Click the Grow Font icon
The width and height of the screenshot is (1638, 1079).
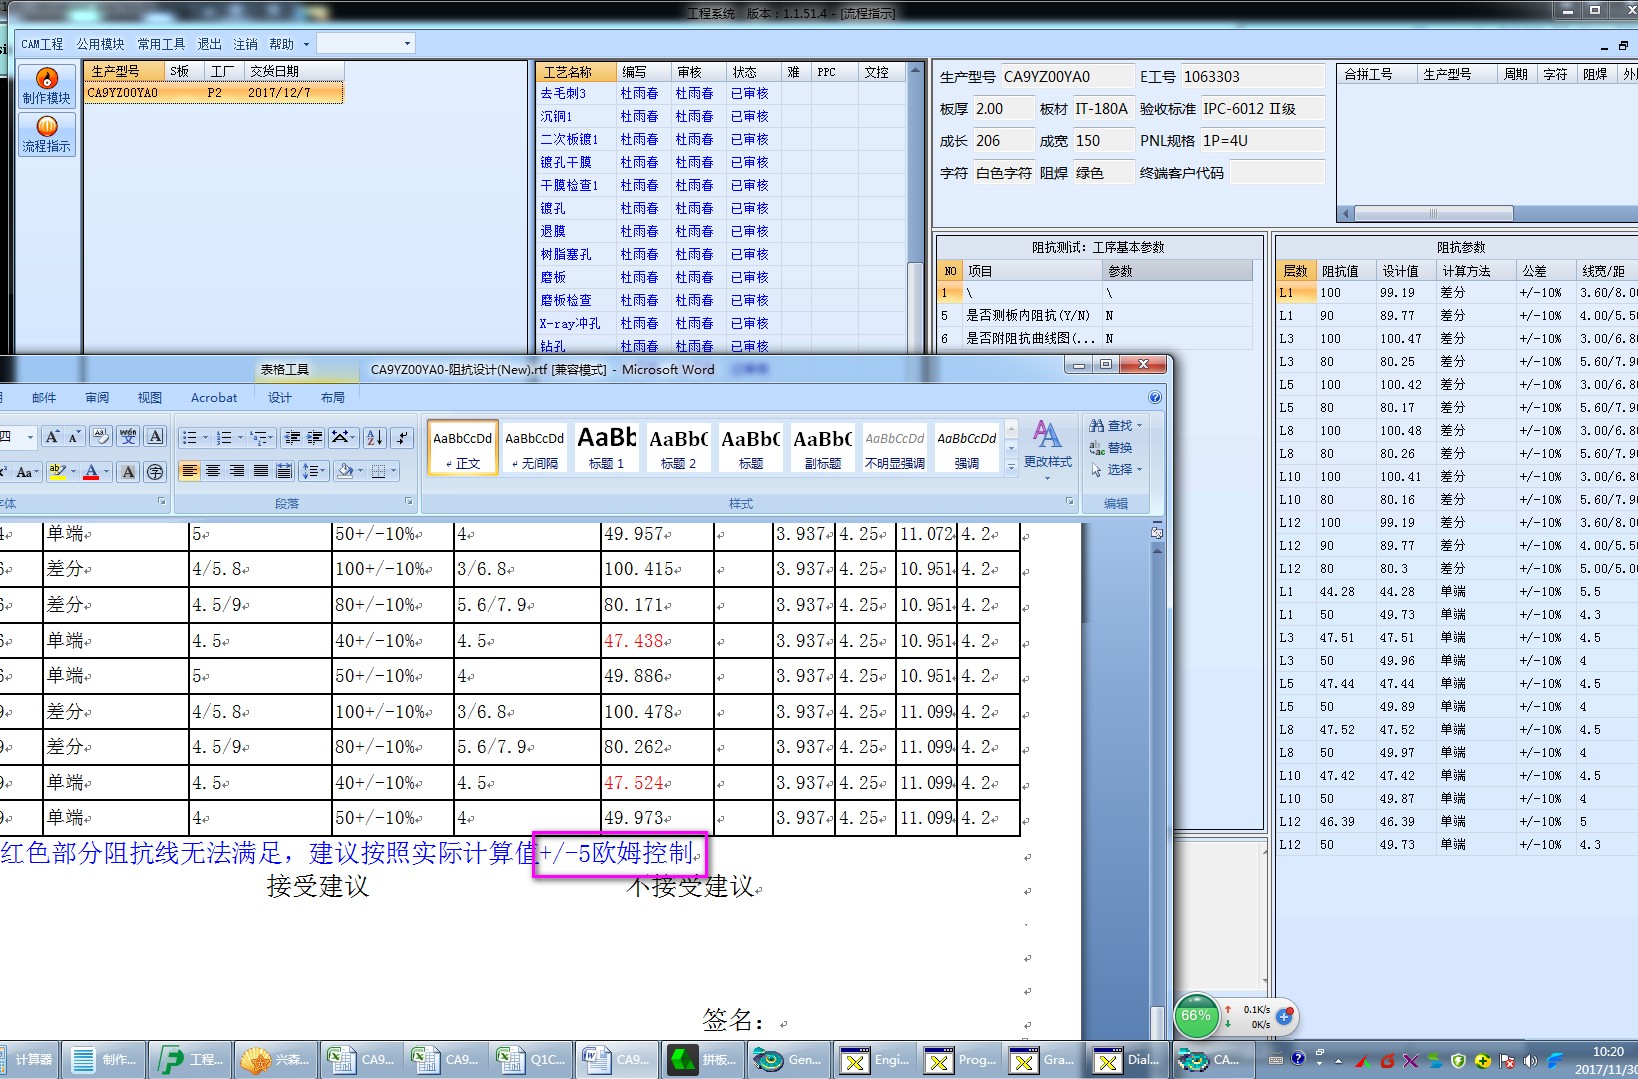(x=52, y=437)
